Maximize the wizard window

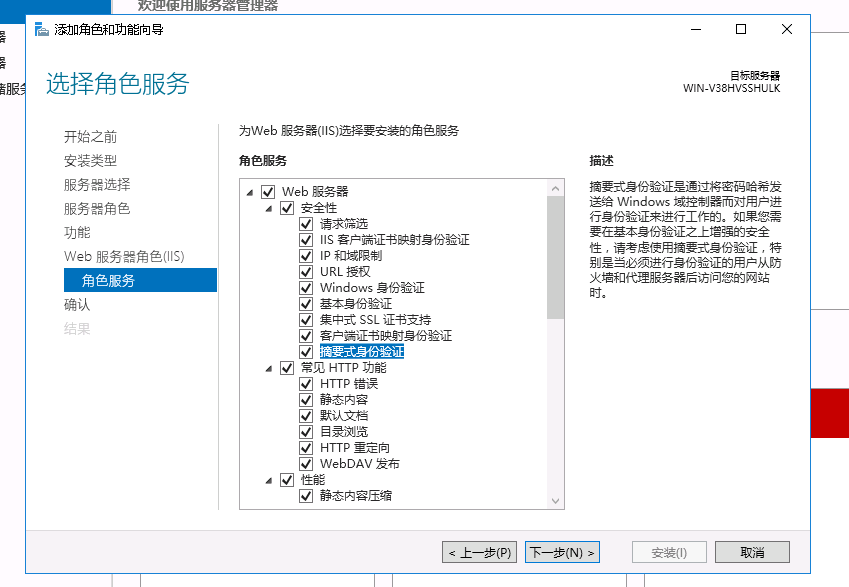pyautogui.click(x=741, y=29)
